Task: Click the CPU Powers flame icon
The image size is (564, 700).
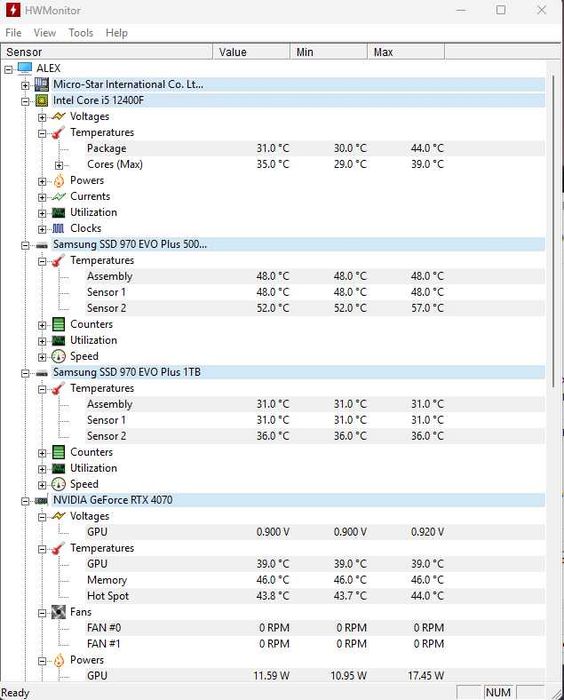Action: (x=59, y=180)
